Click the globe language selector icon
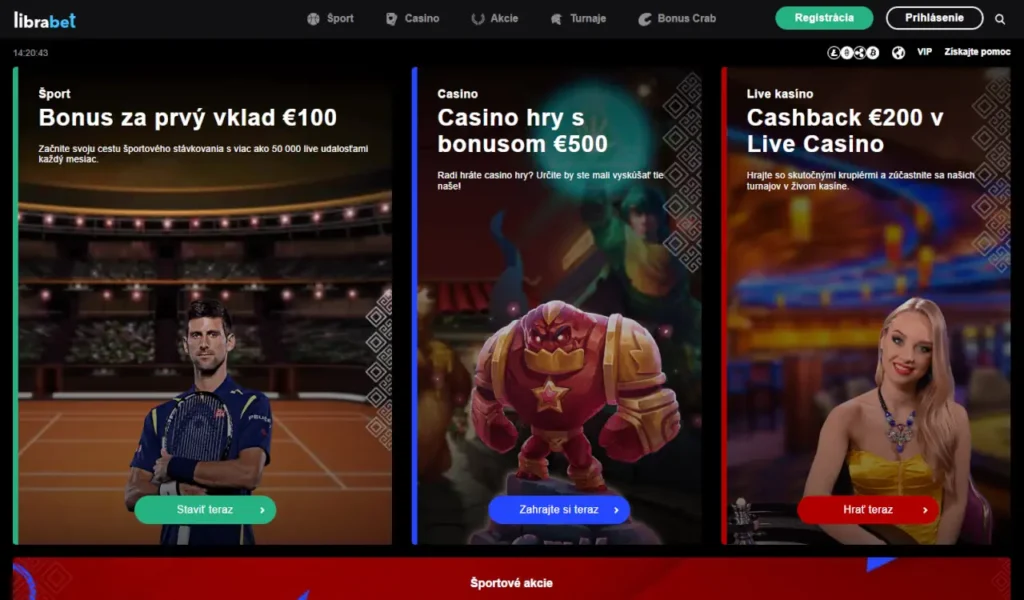The height and width of the screenshot is (600, 1024). pyautogui.click(x=899, y=52)
